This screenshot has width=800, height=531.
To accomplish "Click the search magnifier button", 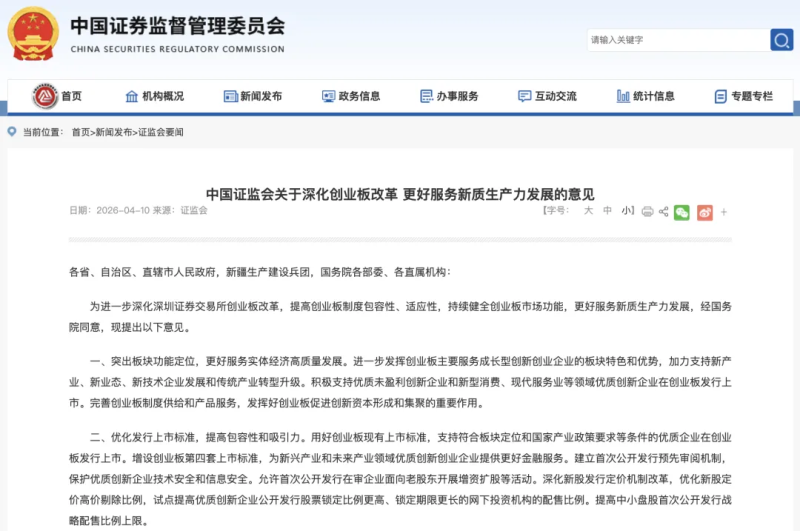I will click(781, 40).
